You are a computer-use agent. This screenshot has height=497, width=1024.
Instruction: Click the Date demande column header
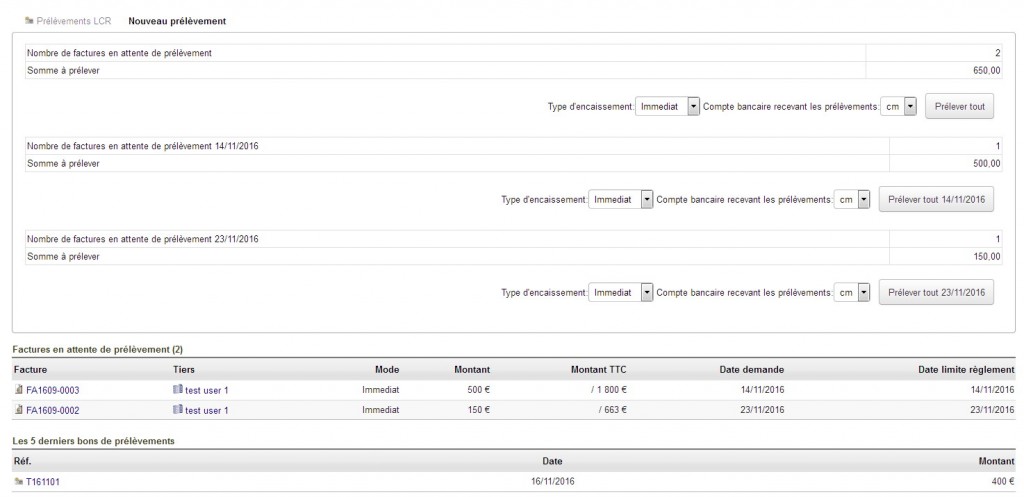point(752,370)
